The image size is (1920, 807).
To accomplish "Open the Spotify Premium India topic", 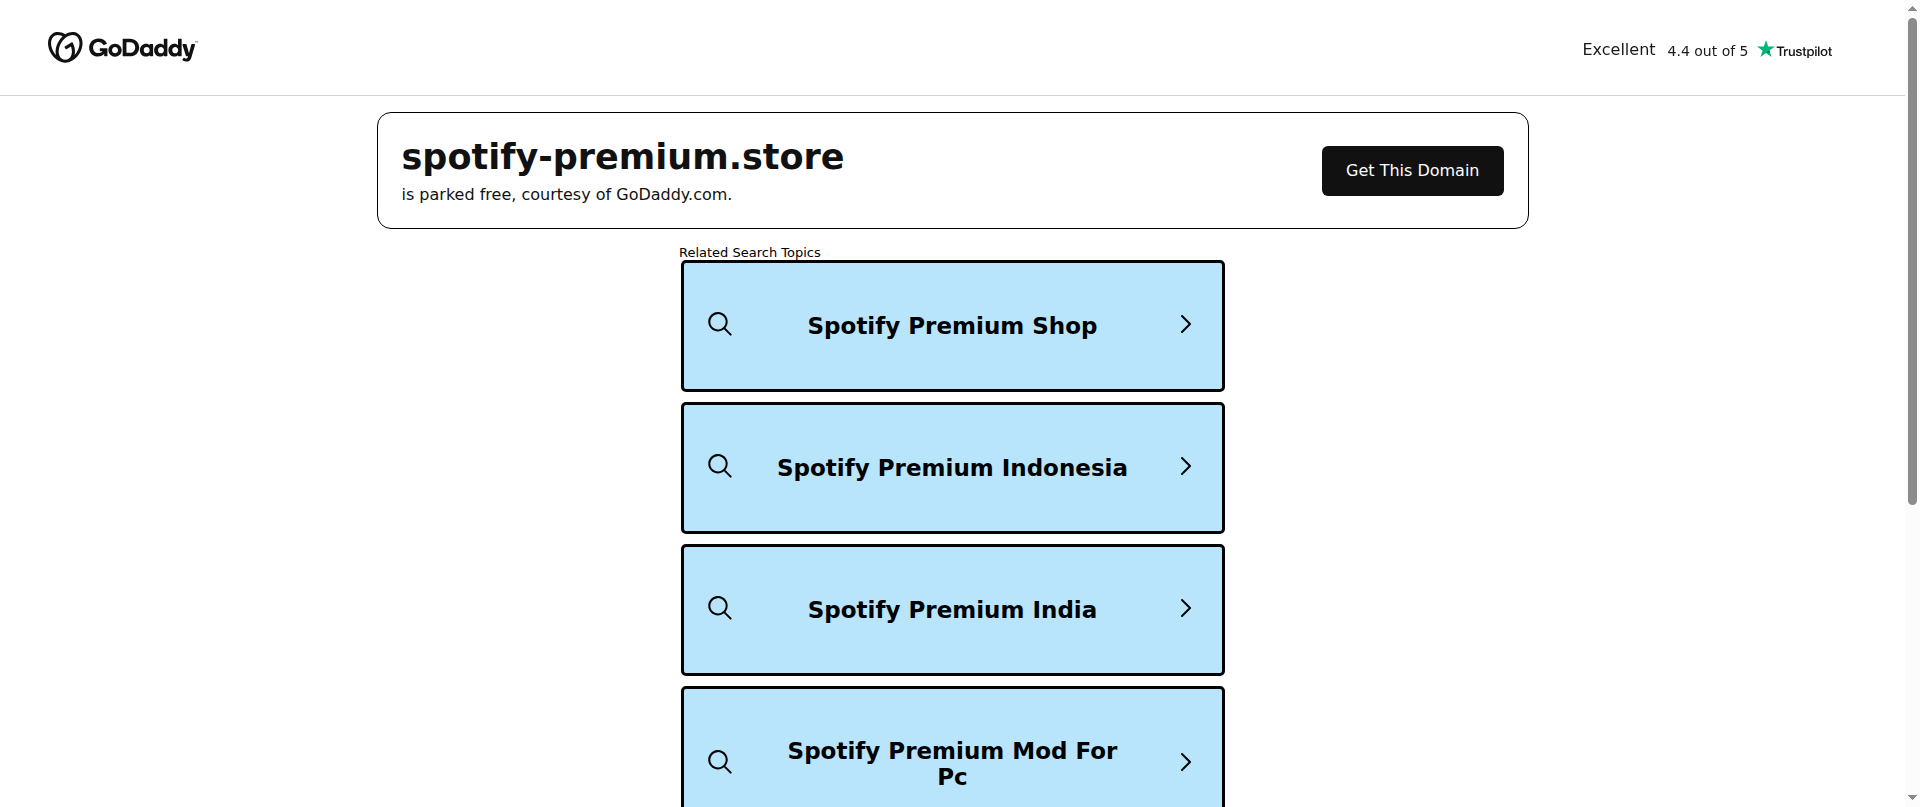I will pyautogui.click(x=953, y=610).
